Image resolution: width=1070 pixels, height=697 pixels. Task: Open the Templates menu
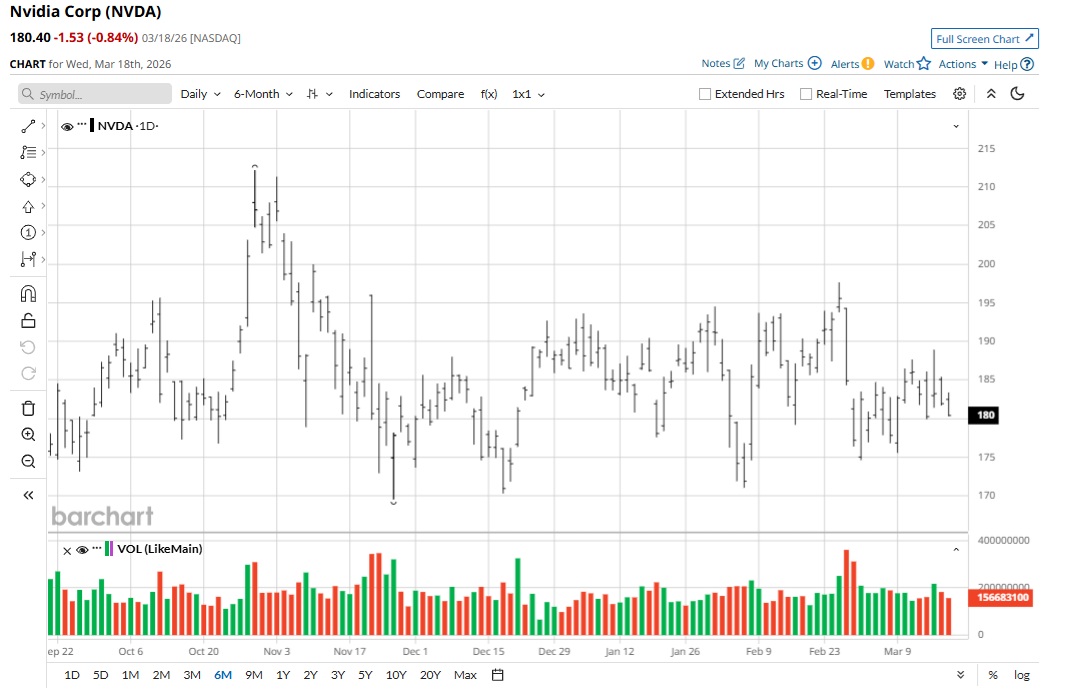pos(910,94)
